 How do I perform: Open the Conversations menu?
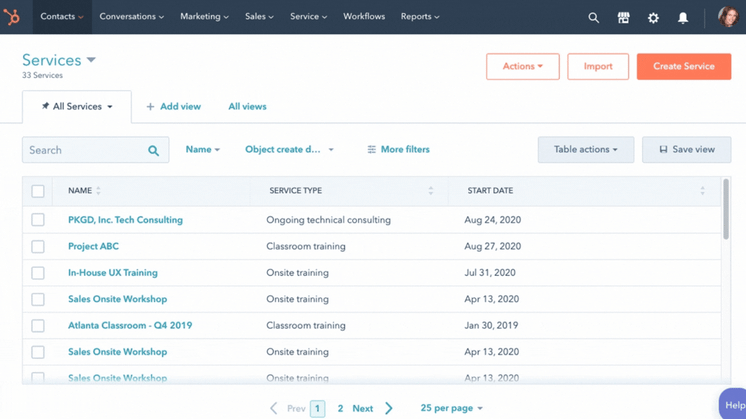pyautogui.click(x=131, y=17)
